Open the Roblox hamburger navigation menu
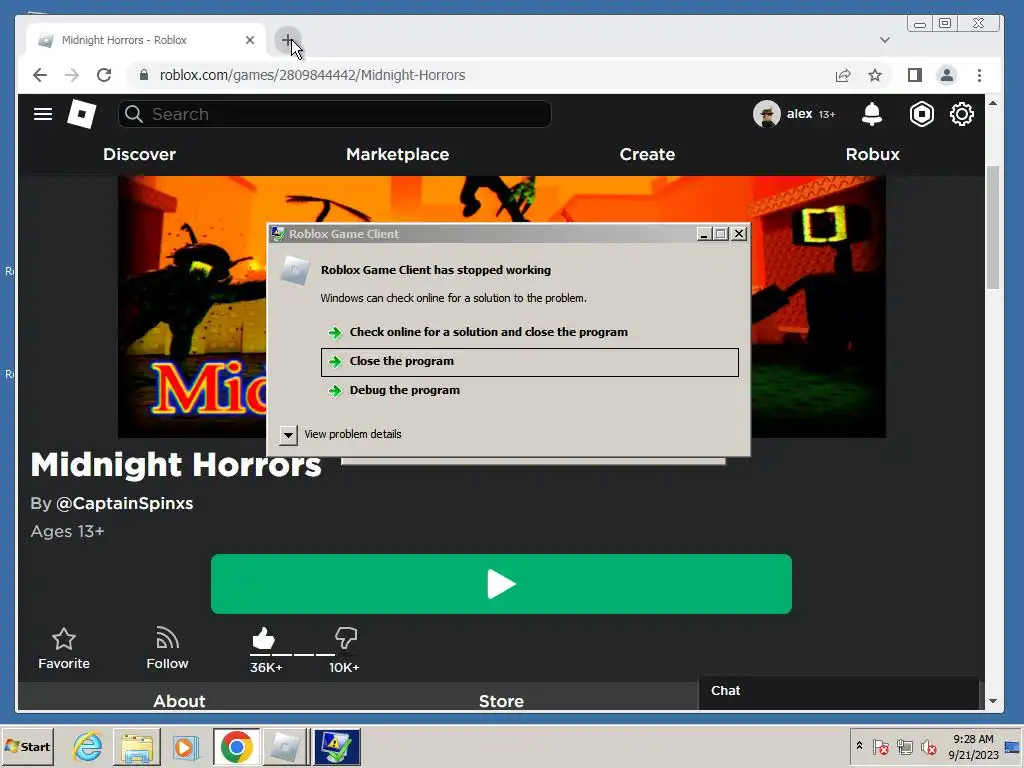The image size is (1024, 768). [x=43, y=114]
